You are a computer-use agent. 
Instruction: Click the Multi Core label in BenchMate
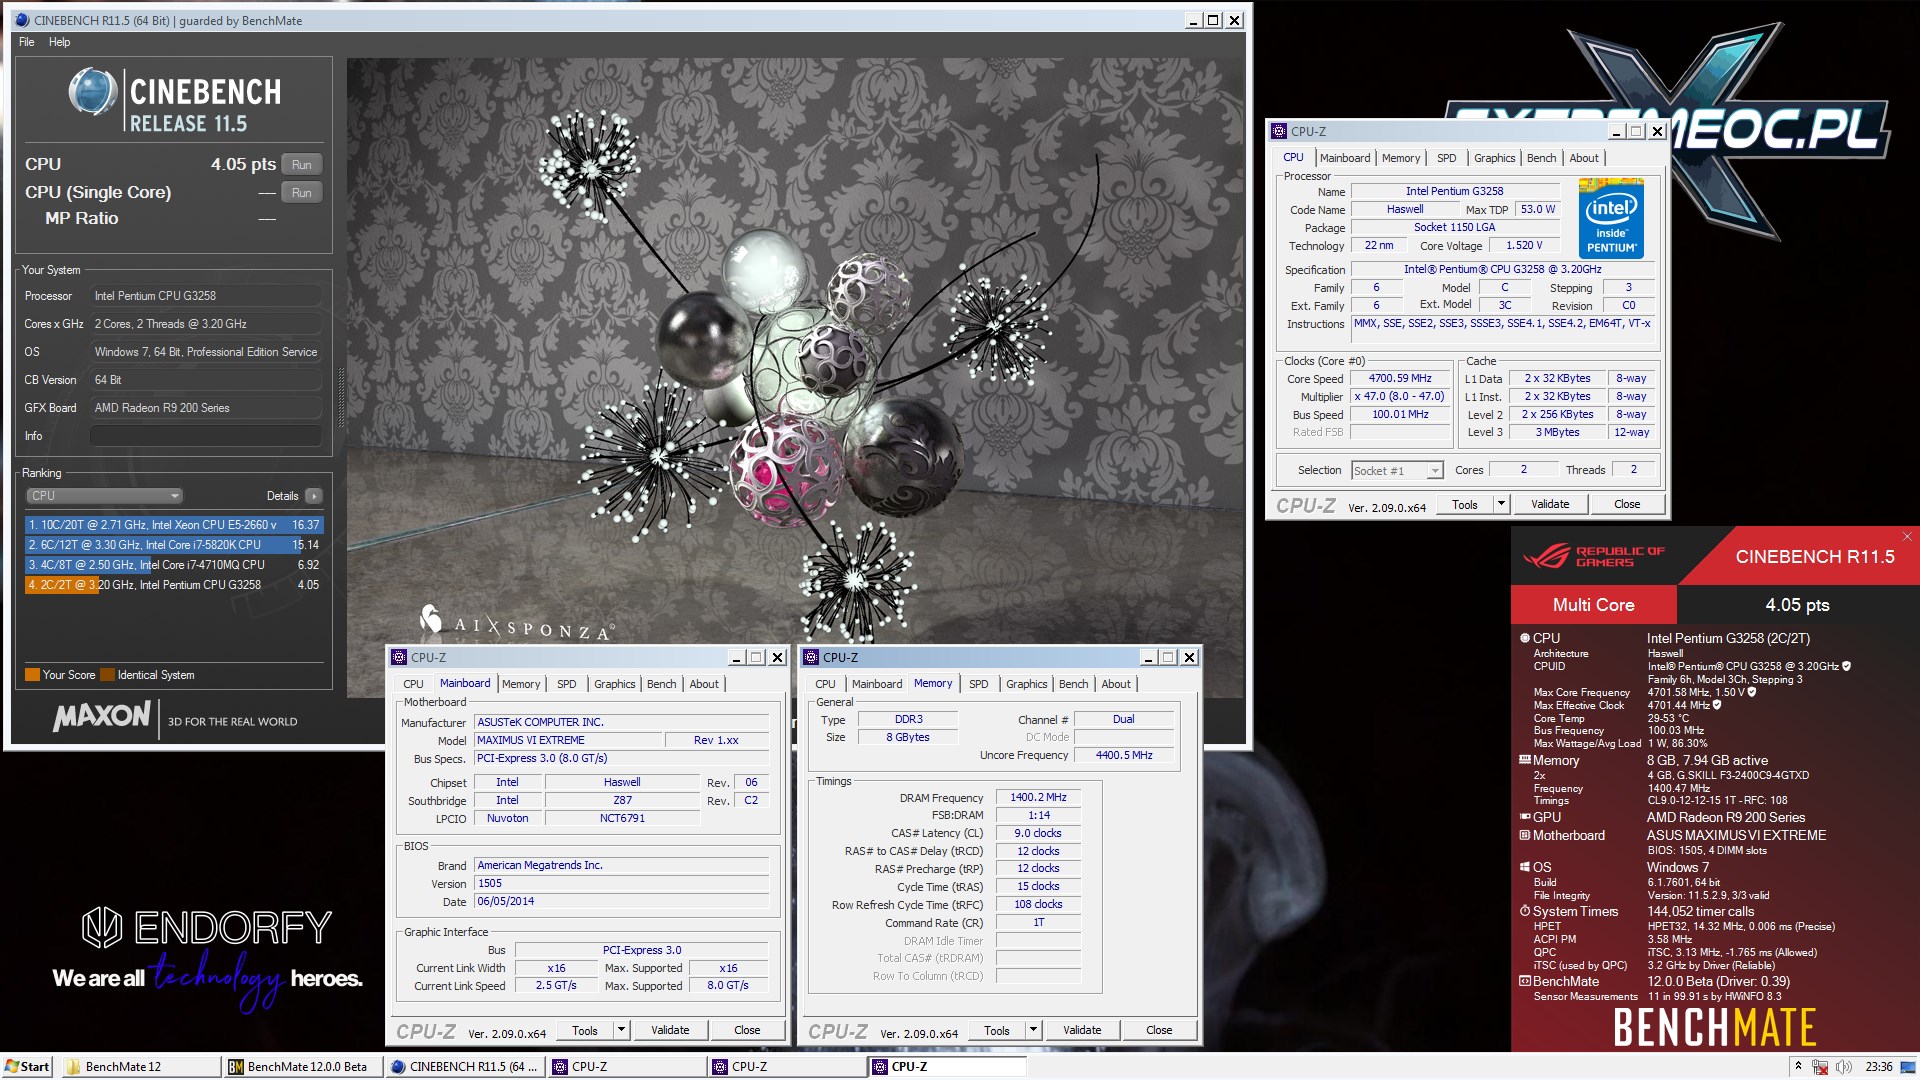(x=1593, y=605)
